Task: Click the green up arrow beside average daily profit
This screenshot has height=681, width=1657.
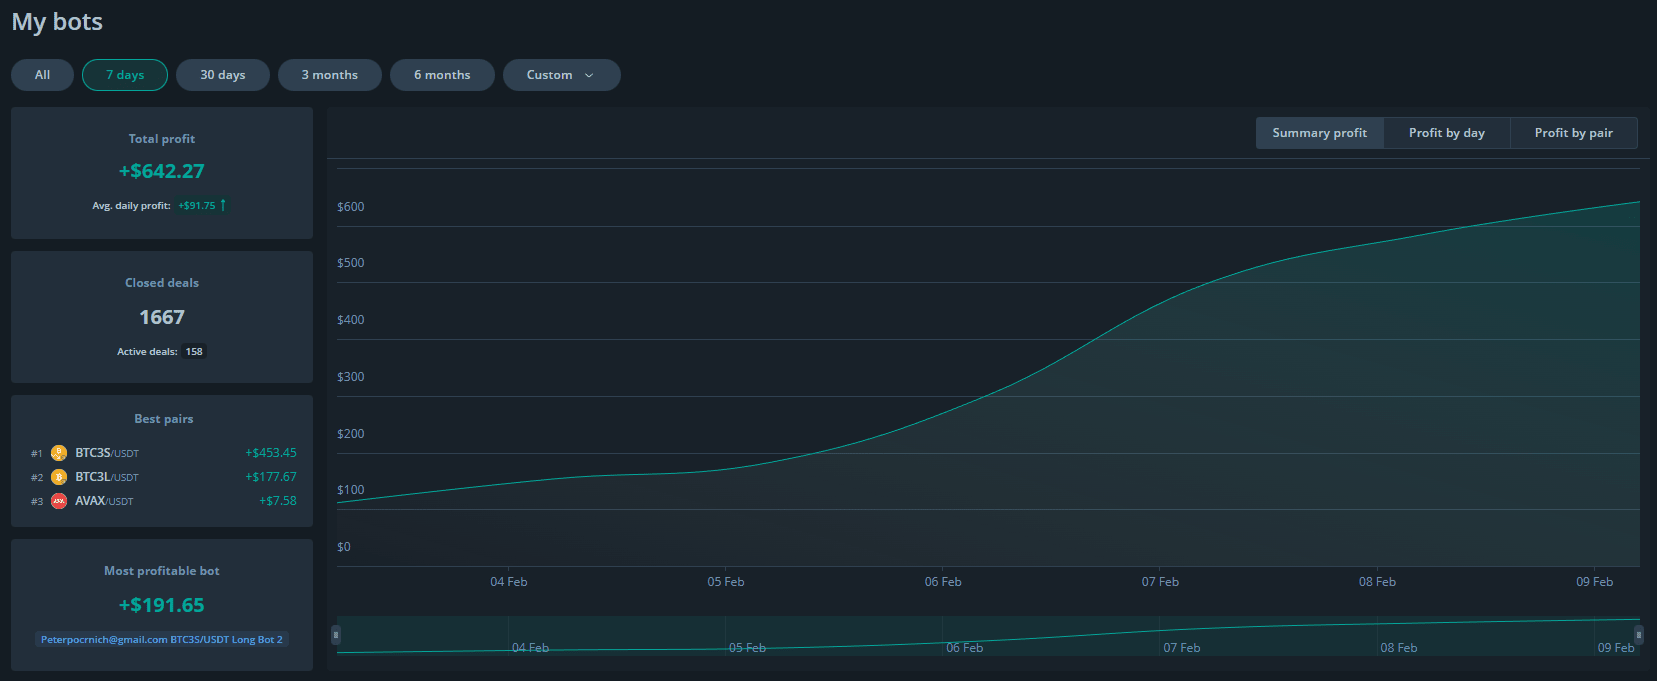Action: pyautogui.click(x=223, y=205)
